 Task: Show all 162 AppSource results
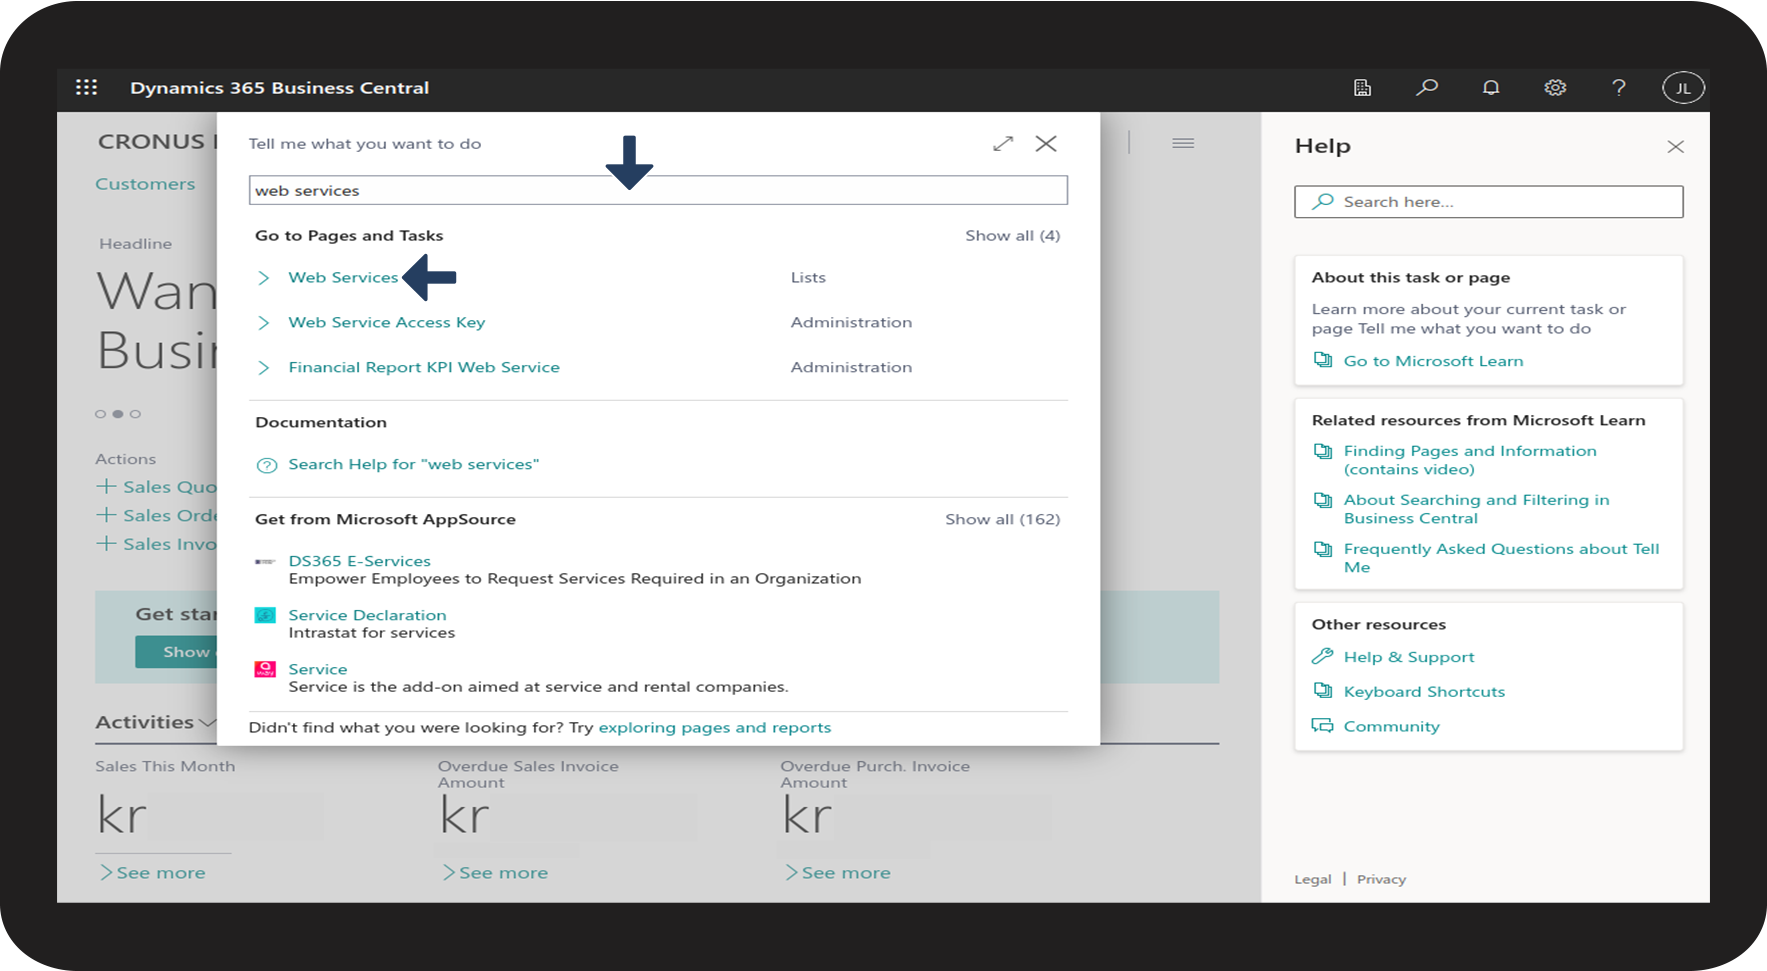(x=1002, y=519)
